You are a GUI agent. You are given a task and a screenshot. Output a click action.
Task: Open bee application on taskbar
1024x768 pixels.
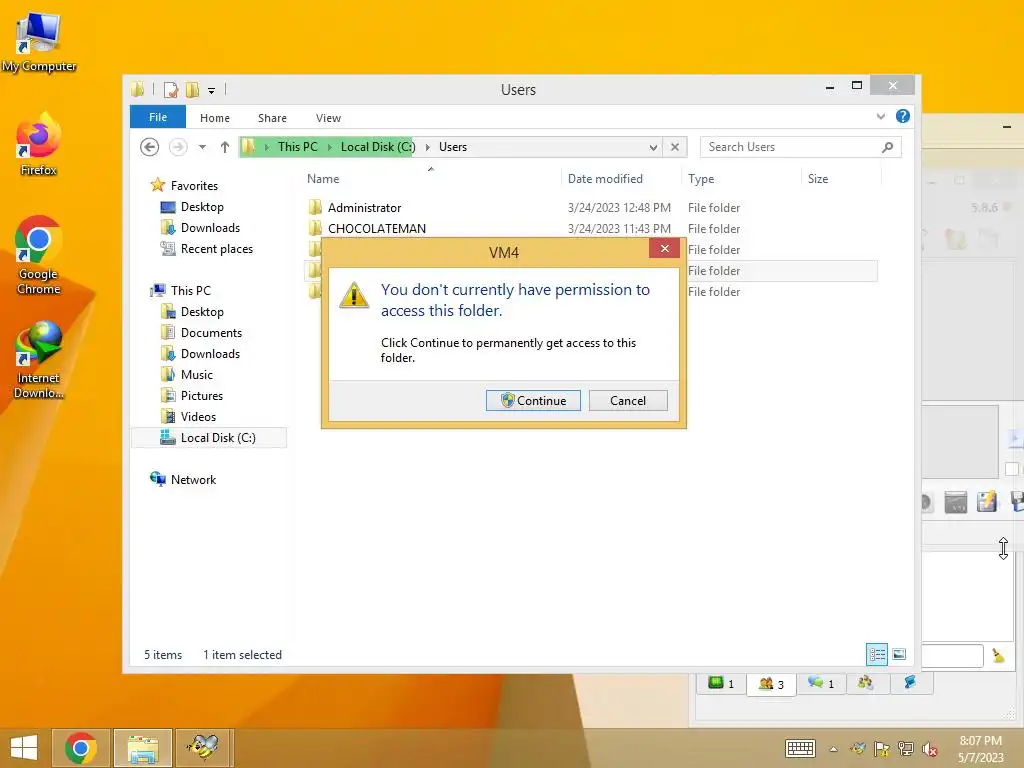coord(204,748)
